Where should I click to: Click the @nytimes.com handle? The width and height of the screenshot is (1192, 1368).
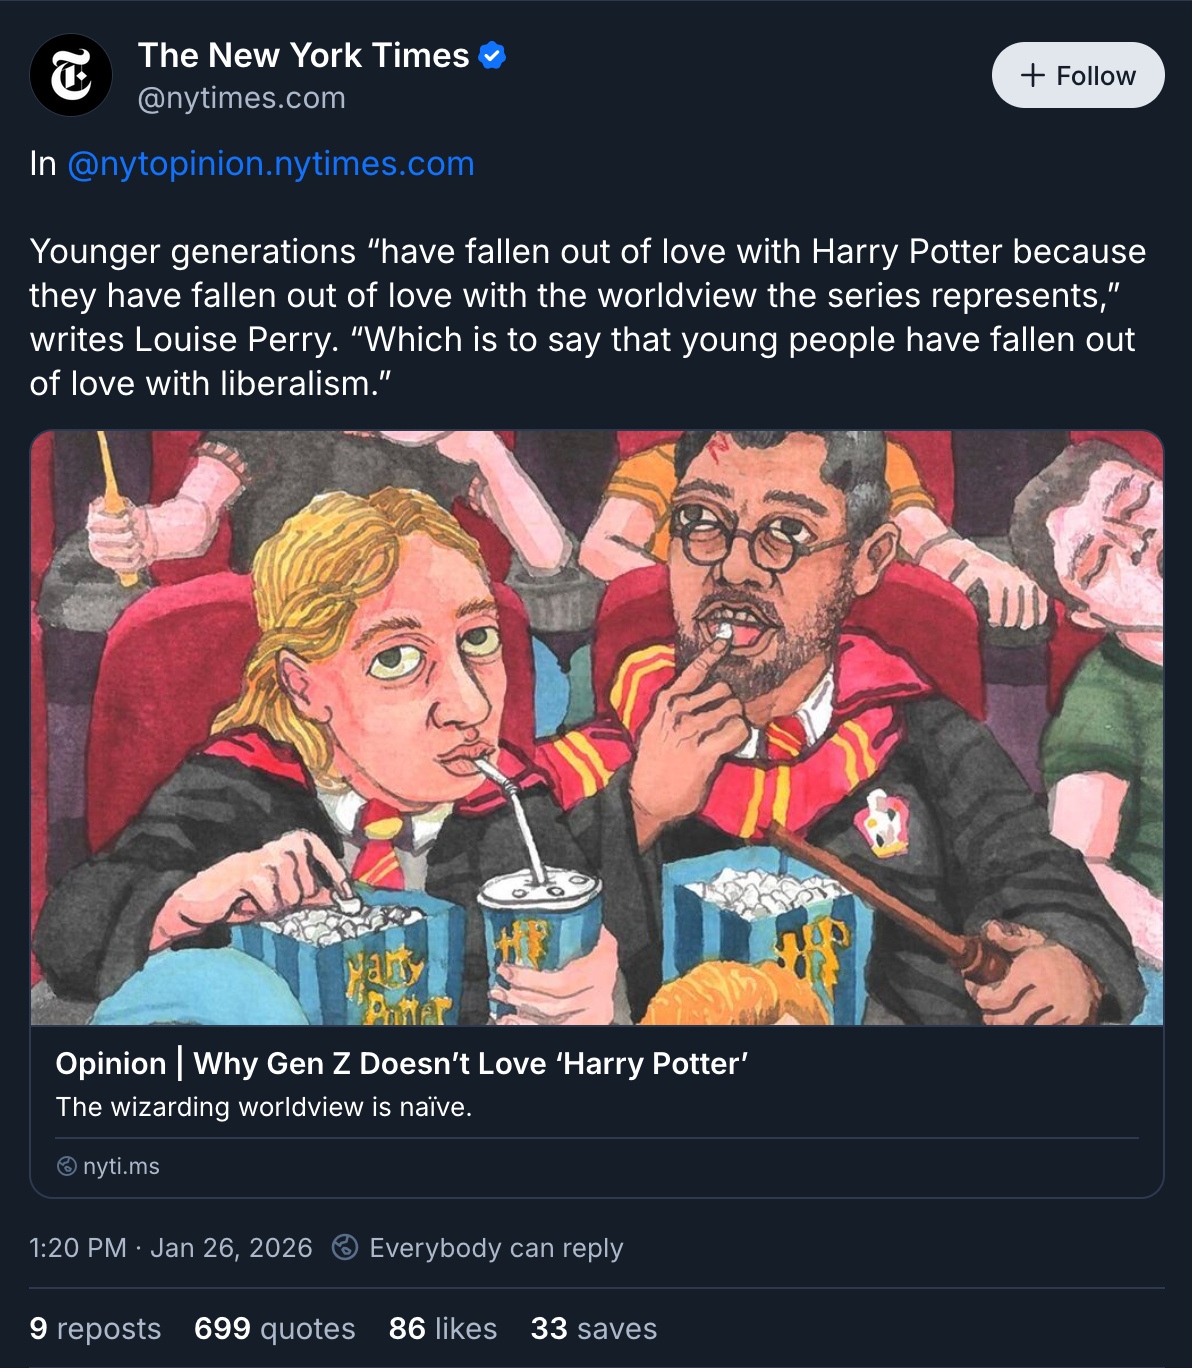[241, 98]
